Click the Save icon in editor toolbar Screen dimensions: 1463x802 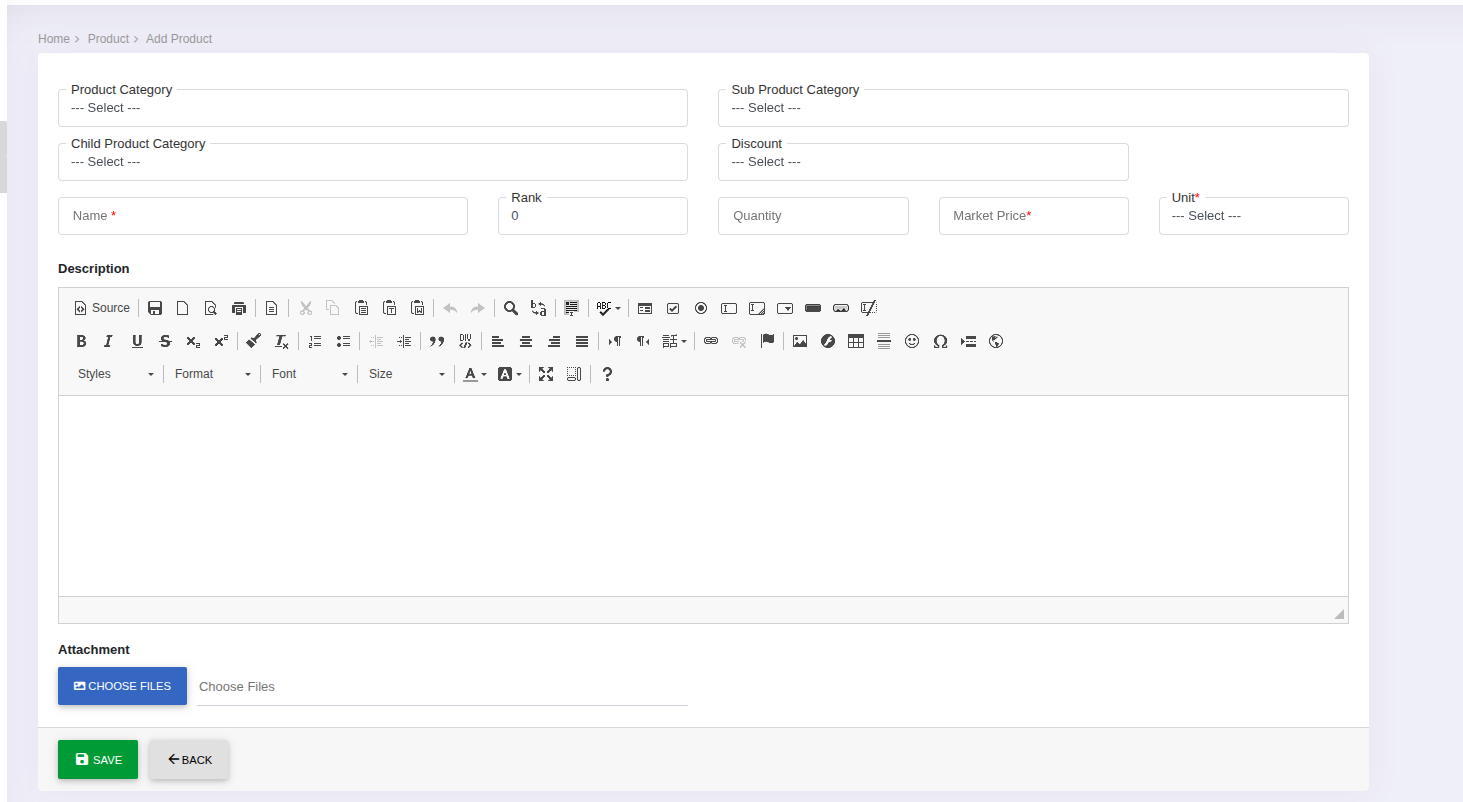click(155, 308)
